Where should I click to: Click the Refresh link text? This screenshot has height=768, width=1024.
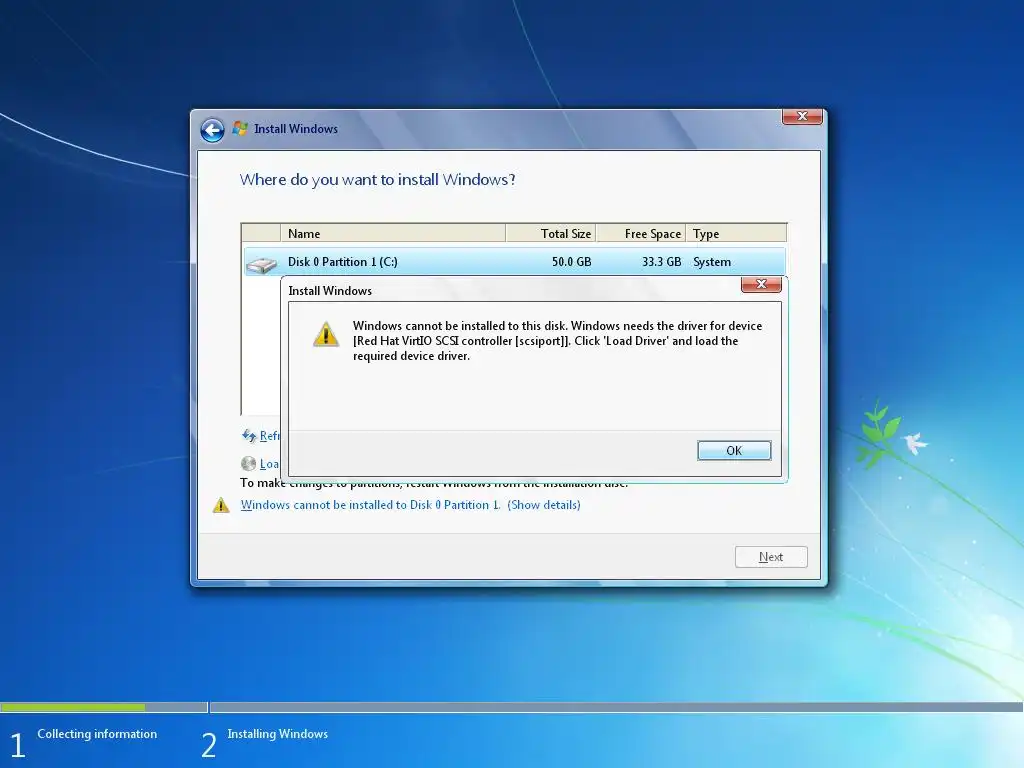(270, 436)
